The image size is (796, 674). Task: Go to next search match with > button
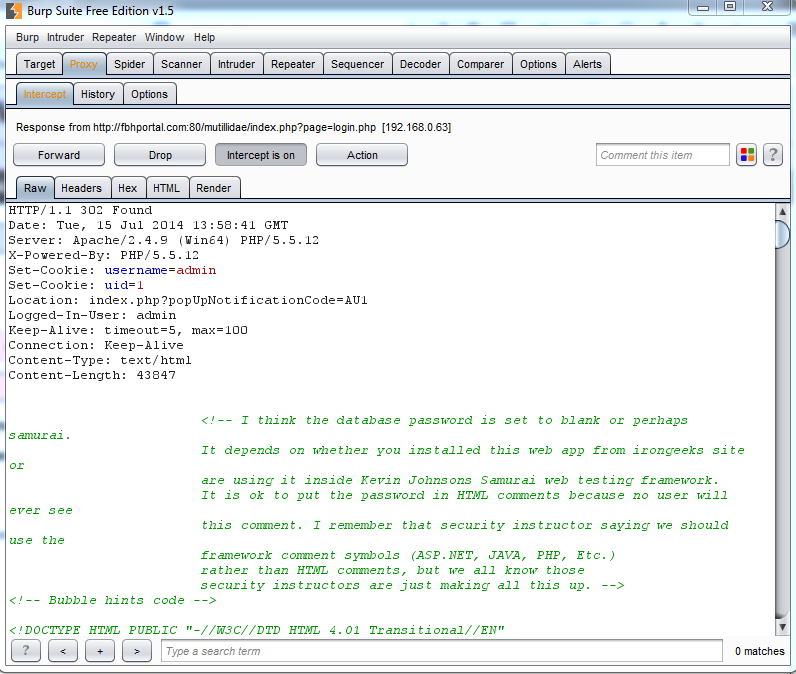click(x=137, y=651)
